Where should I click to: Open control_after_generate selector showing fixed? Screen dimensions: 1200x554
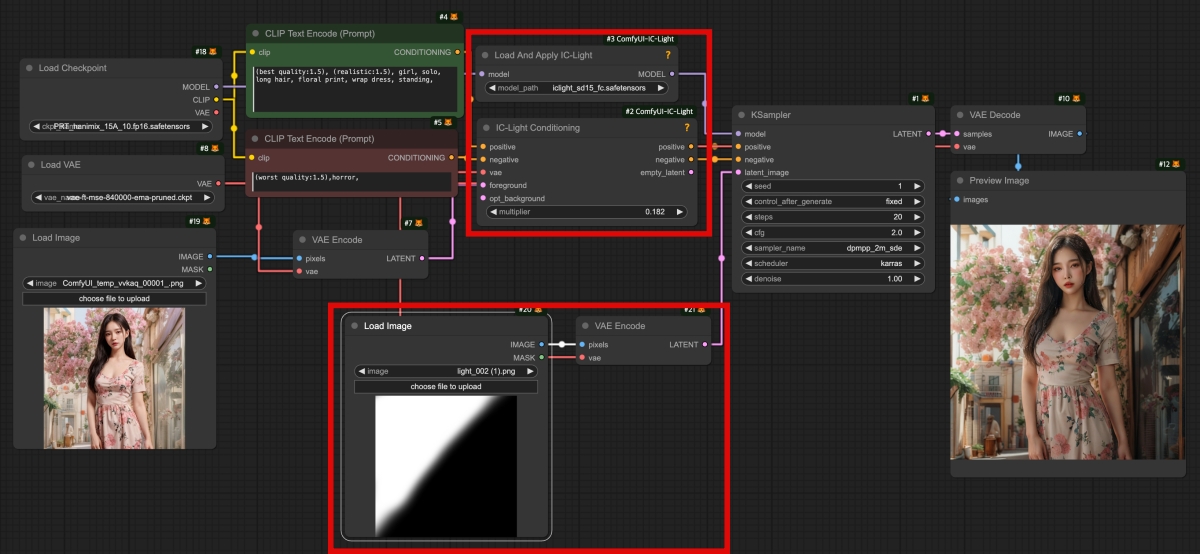(831, 201)
